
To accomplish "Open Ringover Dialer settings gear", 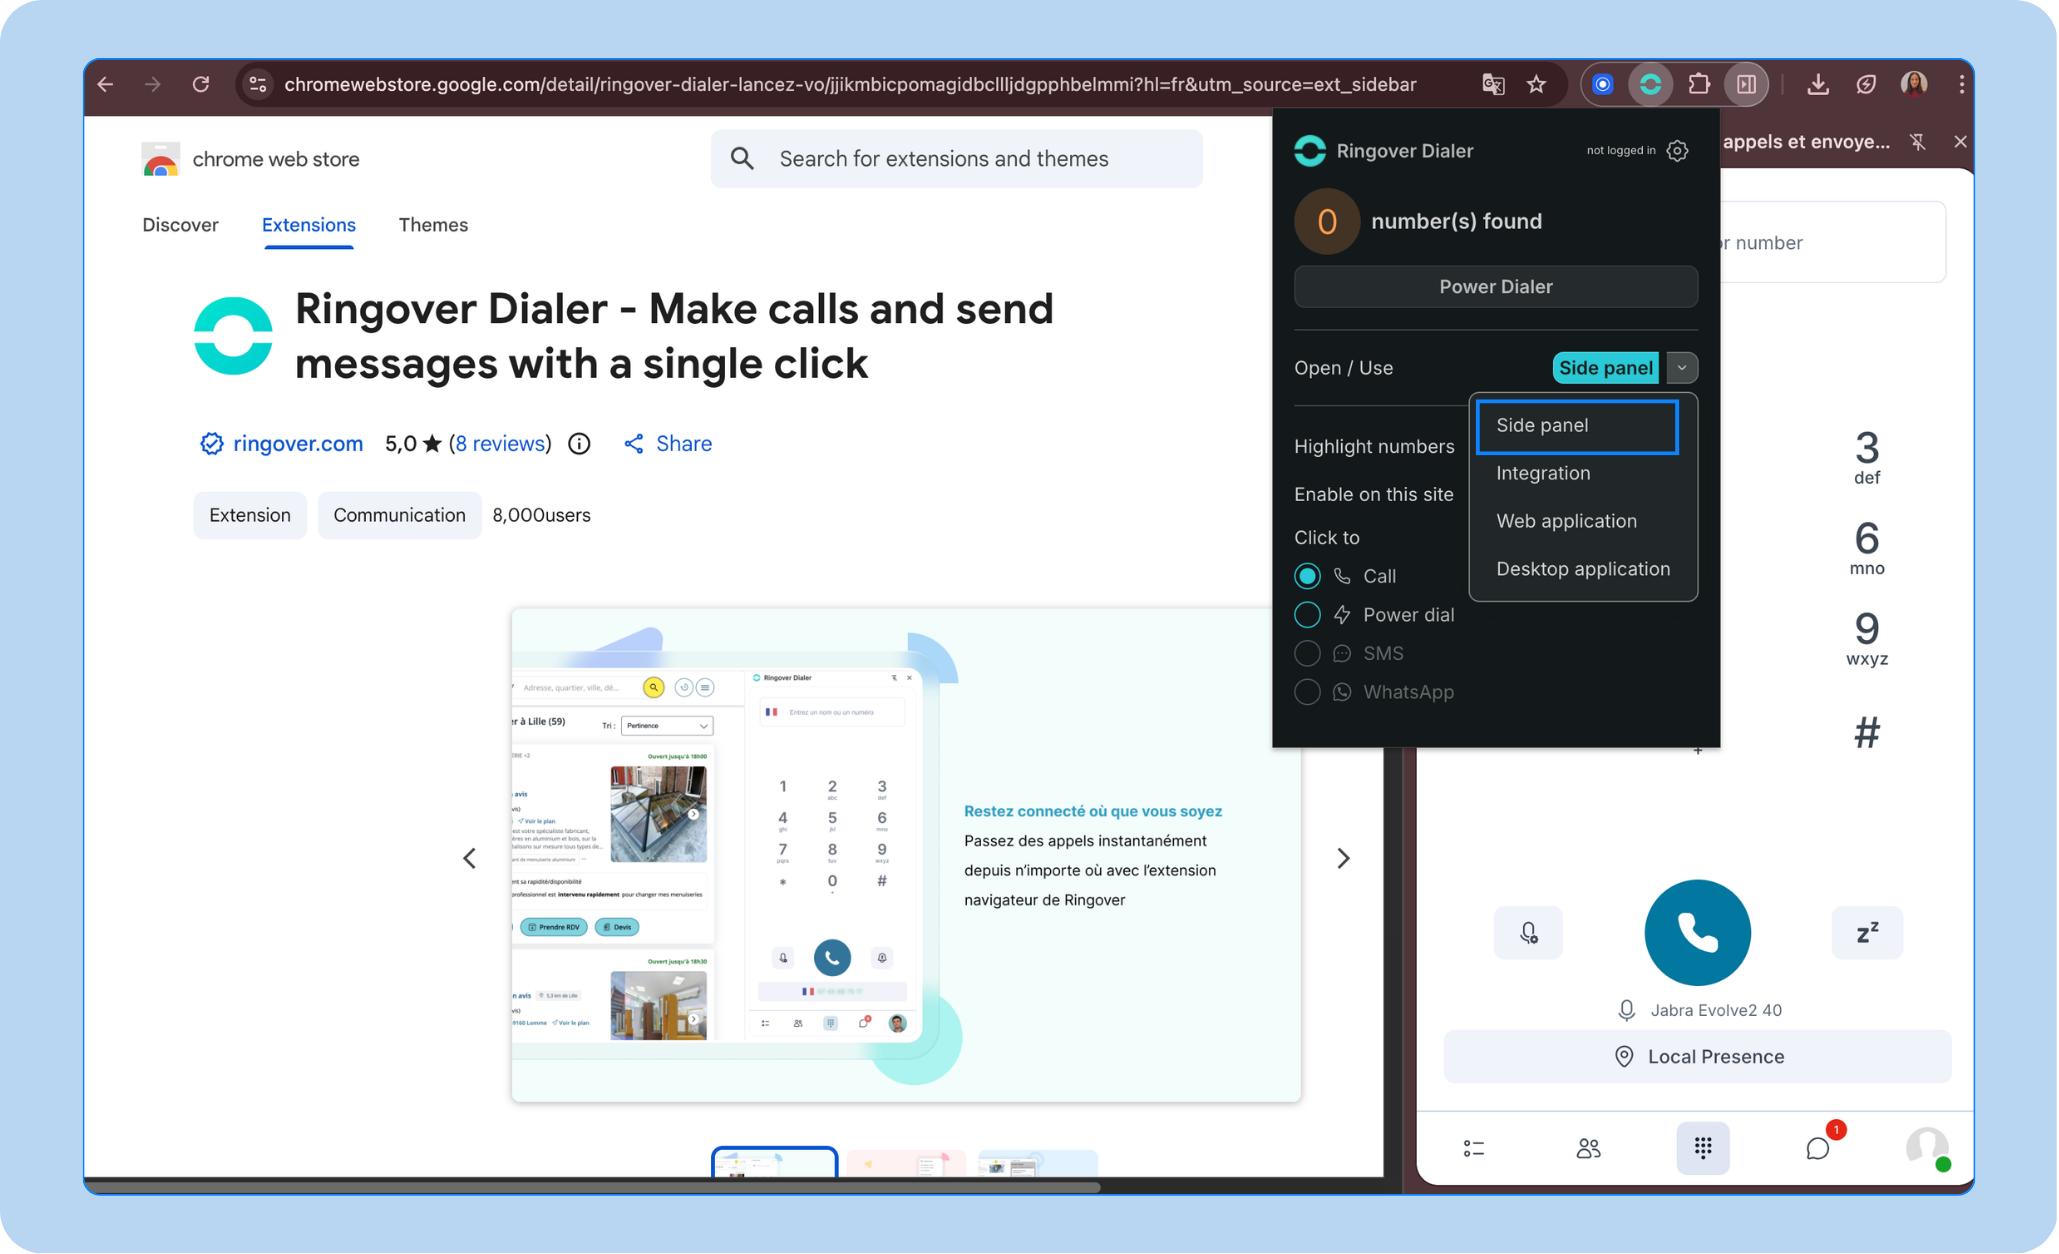I will 1677,151.
